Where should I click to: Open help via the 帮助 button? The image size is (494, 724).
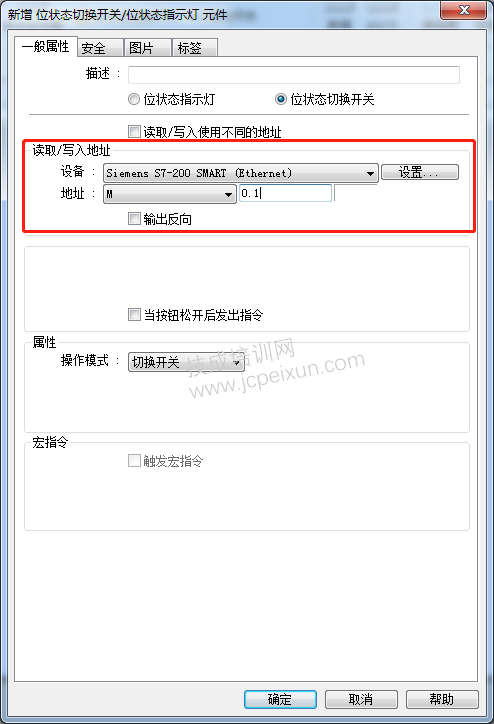tap(442, 699)
